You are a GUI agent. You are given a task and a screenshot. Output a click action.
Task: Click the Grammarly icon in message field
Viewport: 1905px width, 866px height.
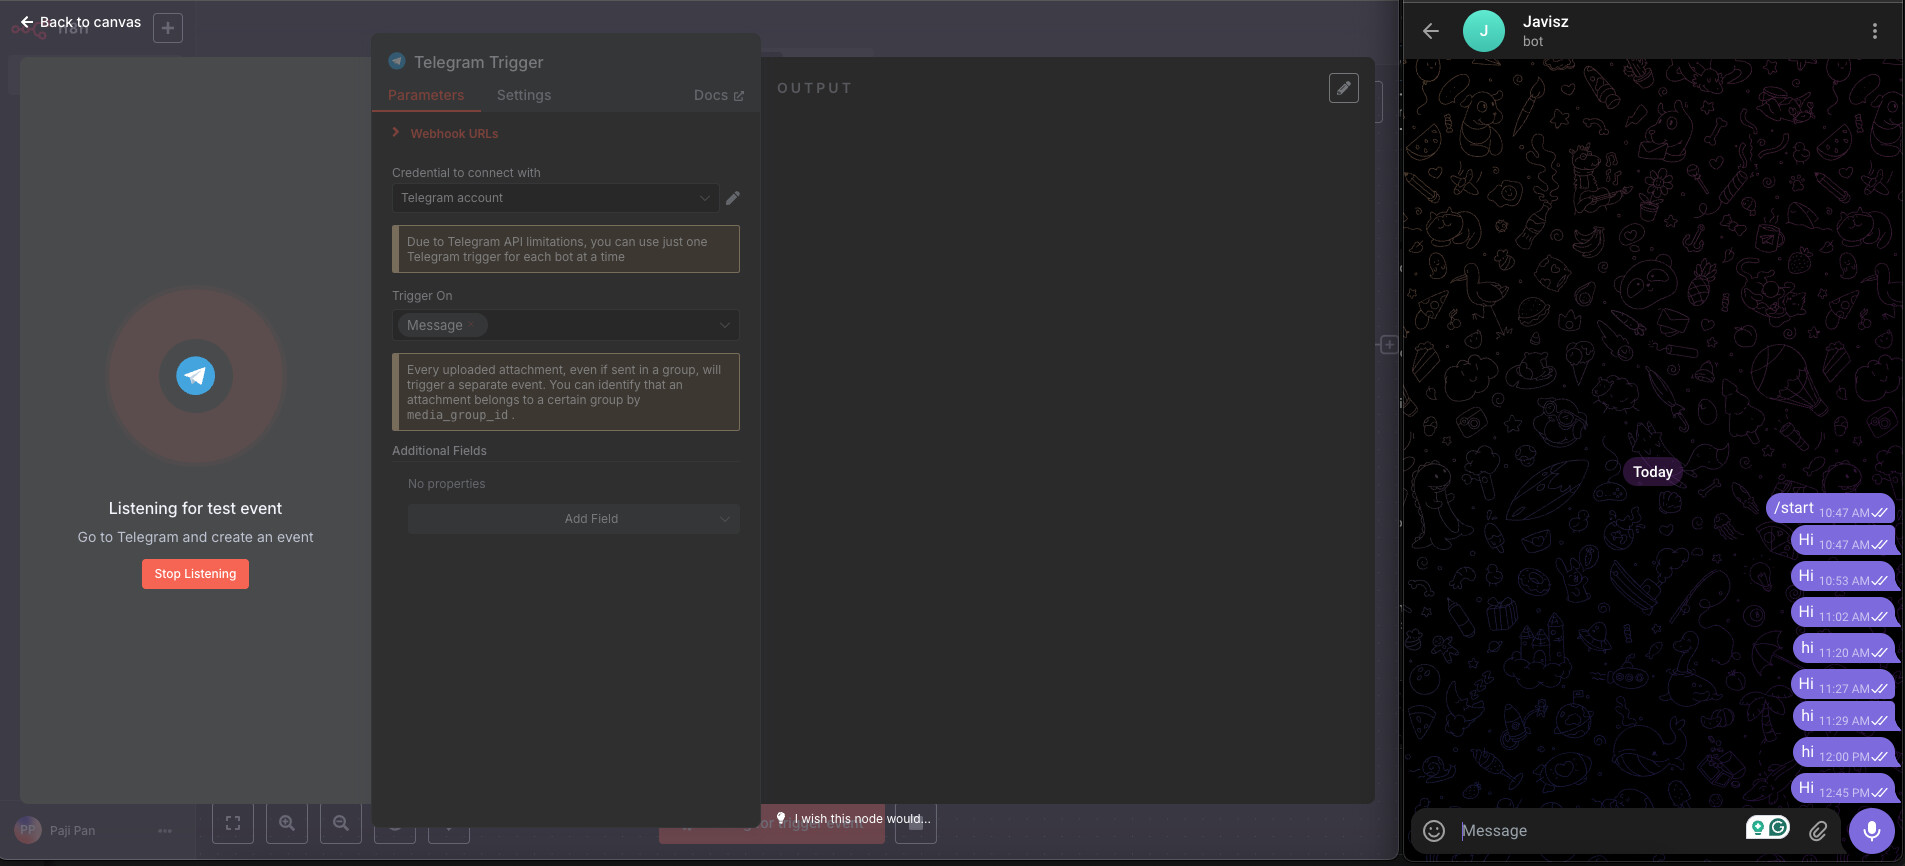tap(1779, 827)
